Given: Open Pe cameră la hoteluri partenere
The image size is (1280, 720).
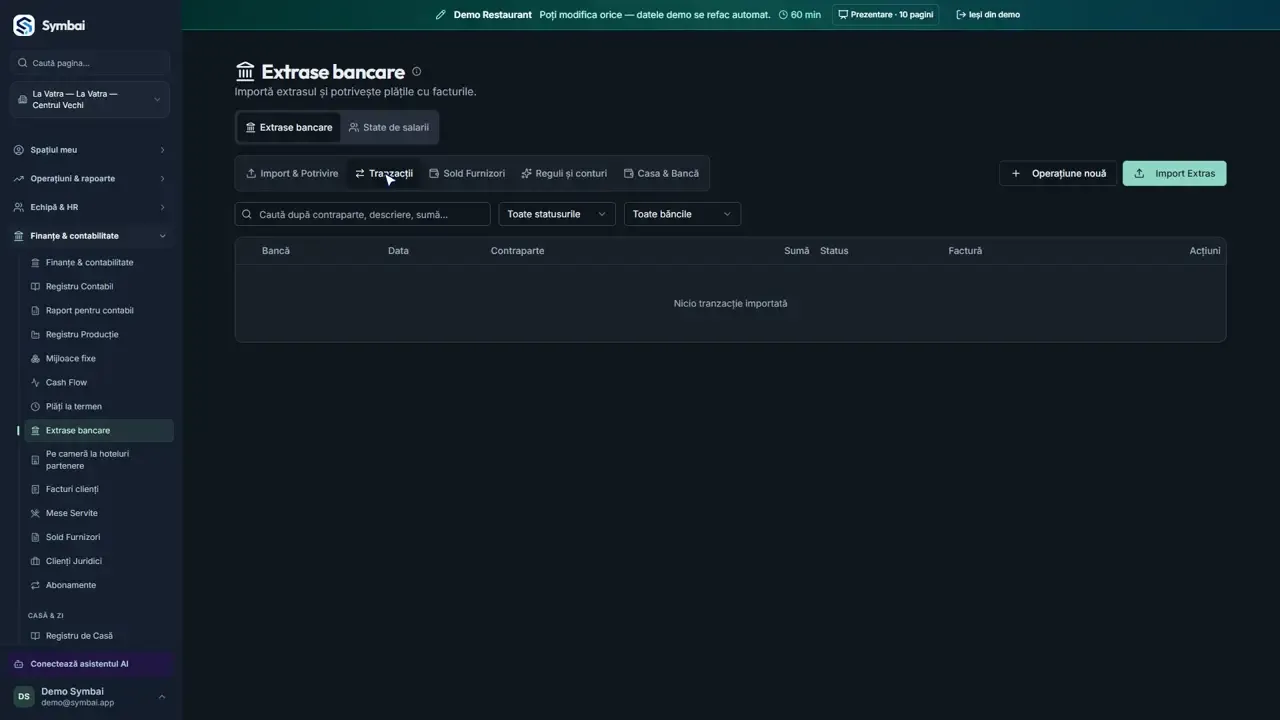Looking at the screenshot, I should [98, 460].
